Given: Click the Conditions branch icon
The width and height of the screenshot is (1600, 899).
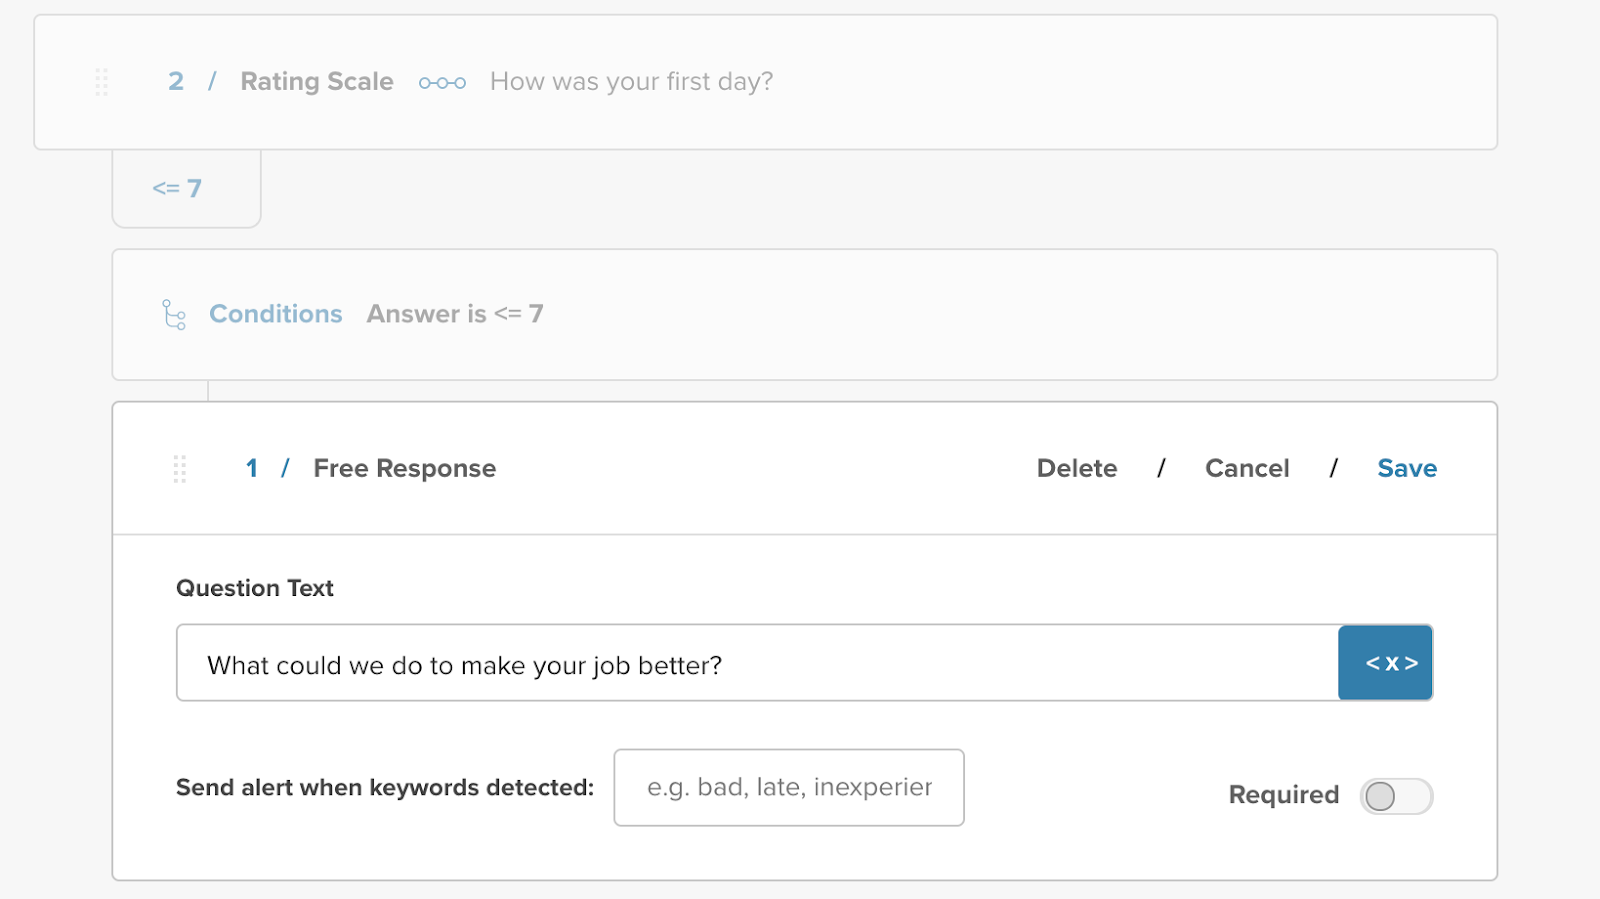Looking at the screenshot, I should [174, 314].
